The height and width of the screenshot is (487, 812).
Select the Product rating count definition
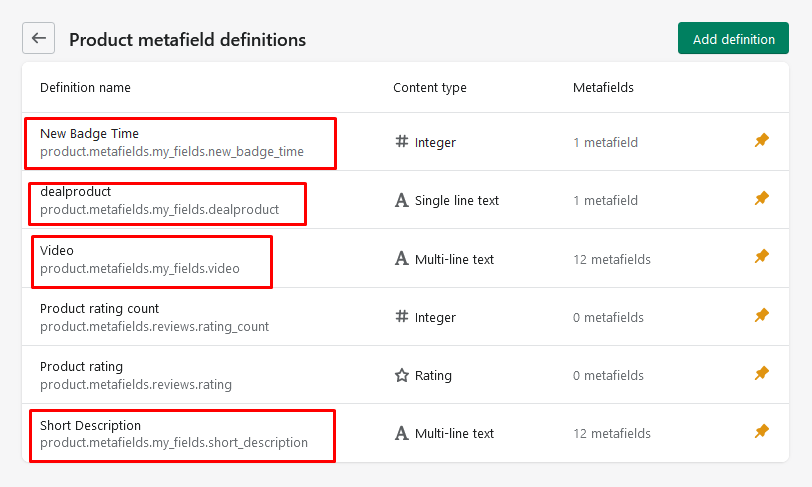coord(100,309)
